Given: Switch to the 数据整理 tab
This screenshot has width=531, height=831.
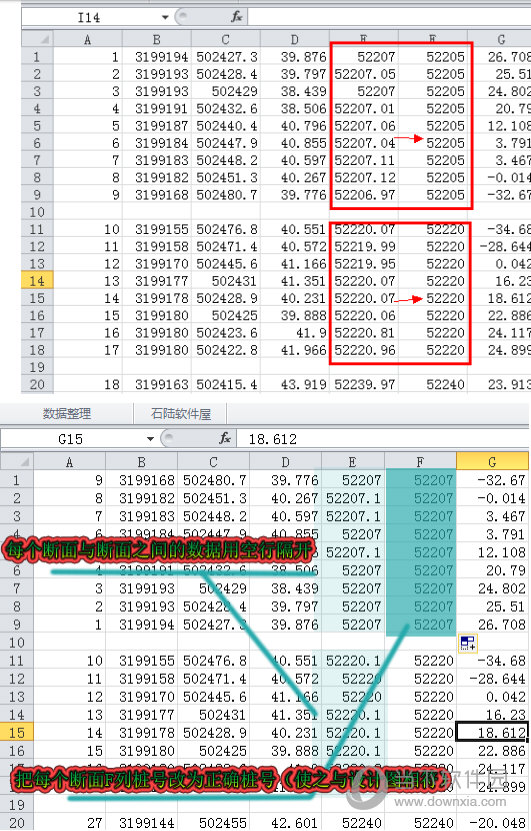Looking at the screenshot, I should (x=67, y=413).
